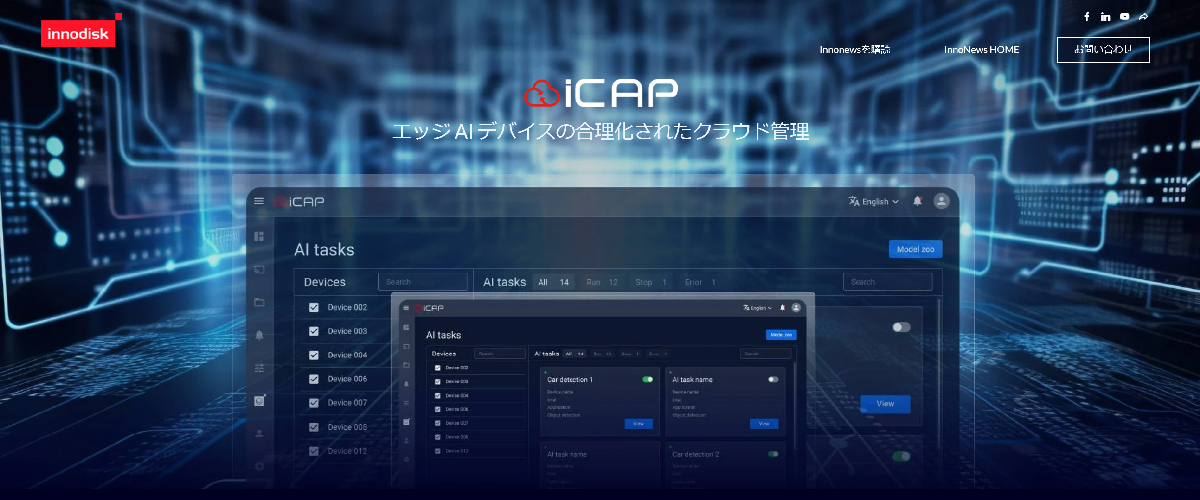The width and height of the screenshot is (1200, 500).
Task: Click the red iCAP cloud logo in headline
Action: 543,94
